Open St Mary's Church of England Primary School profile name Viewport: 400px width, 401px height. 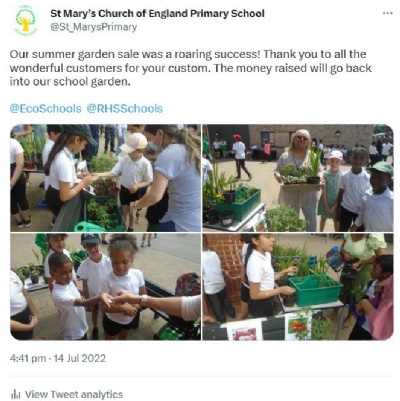[x=157, y=14]
